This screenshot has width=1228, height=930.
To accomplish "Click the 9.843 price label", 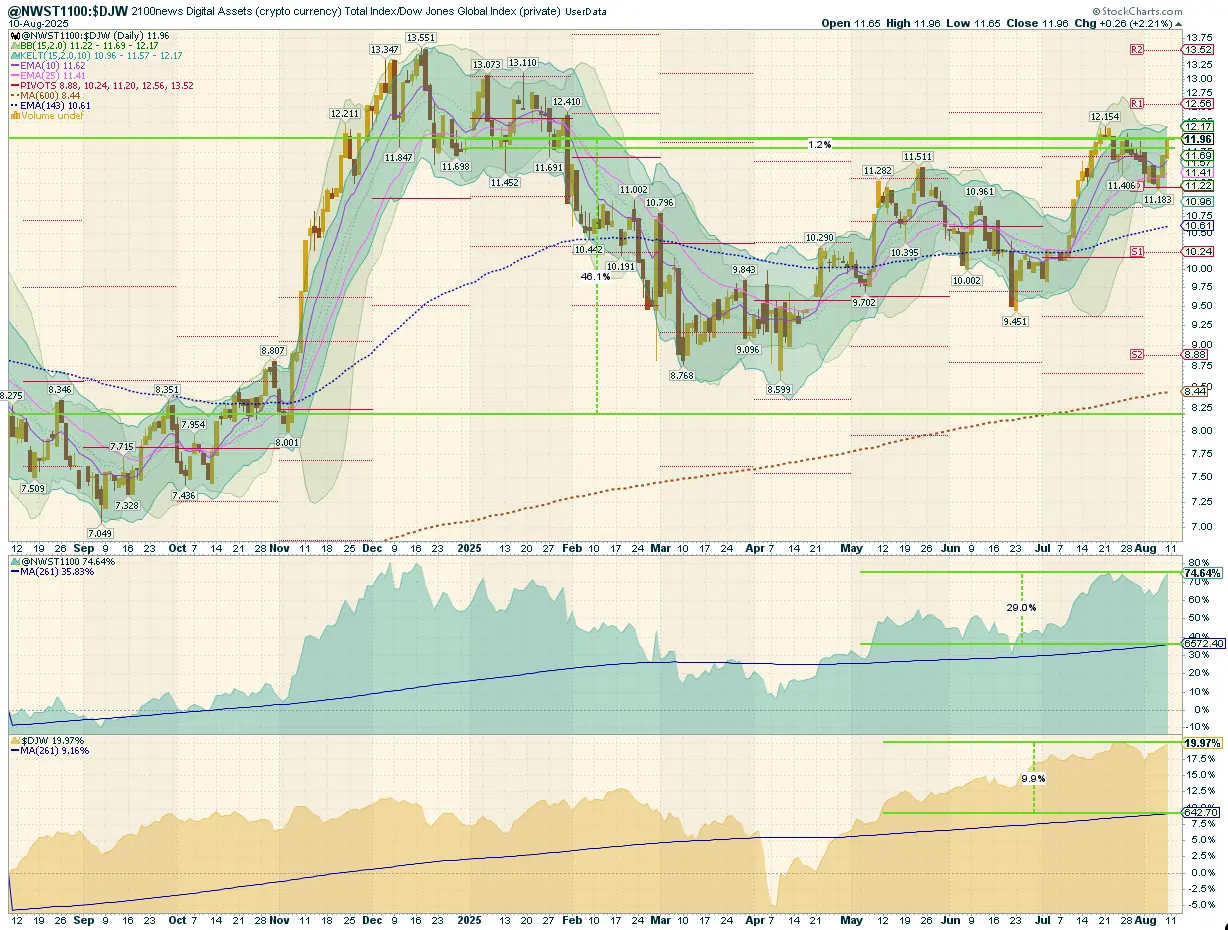I will click(744, 271).
